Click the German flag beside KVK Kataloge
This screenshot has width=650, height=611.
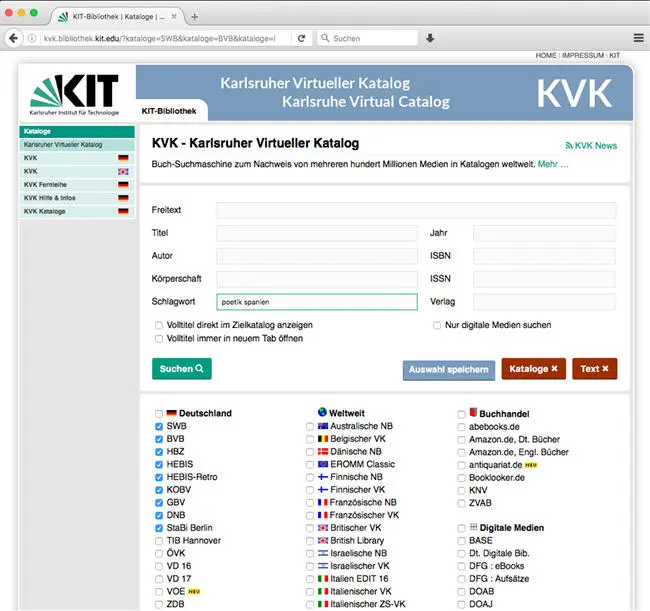[123, 211]
